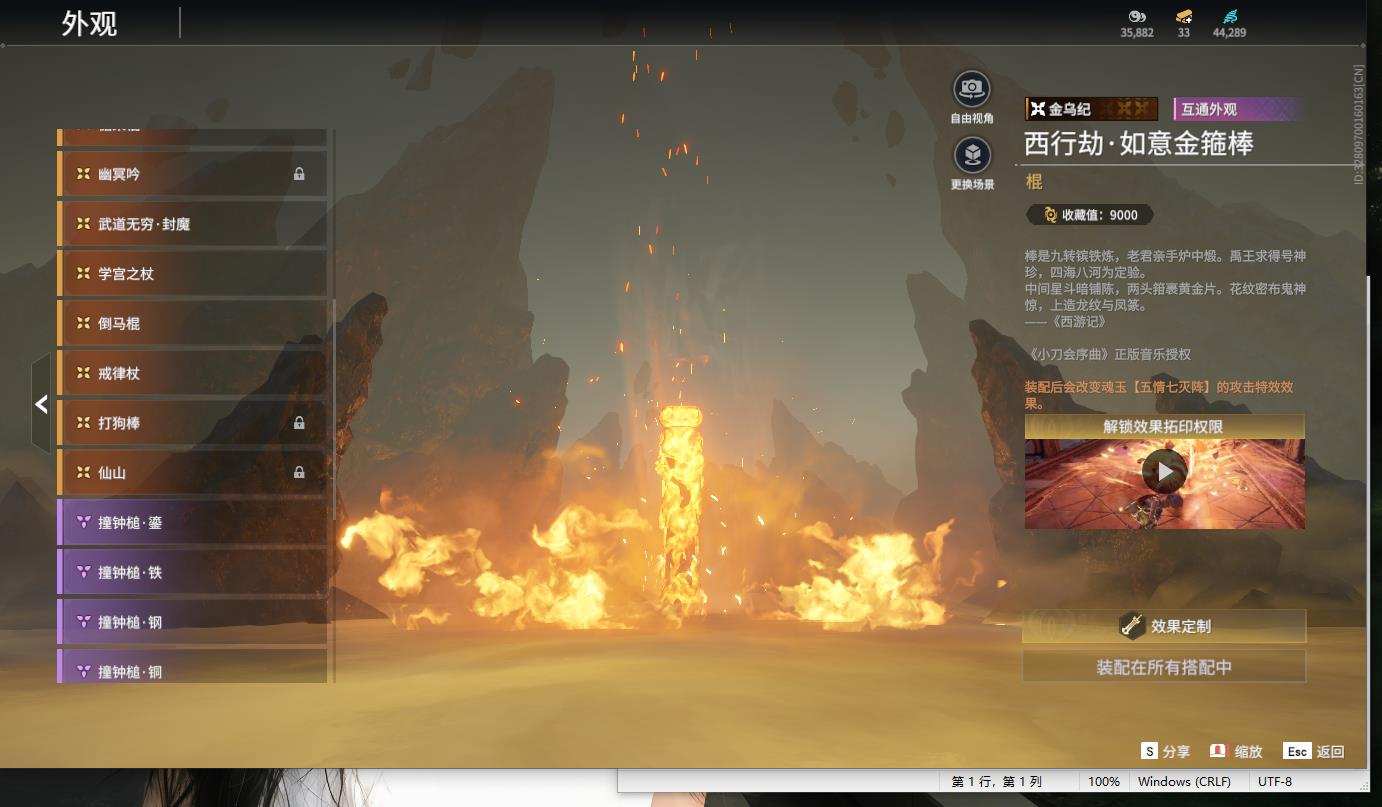Click the gold bar currency icon
Screen dimensions: 1382x807
pos(1184,16)
